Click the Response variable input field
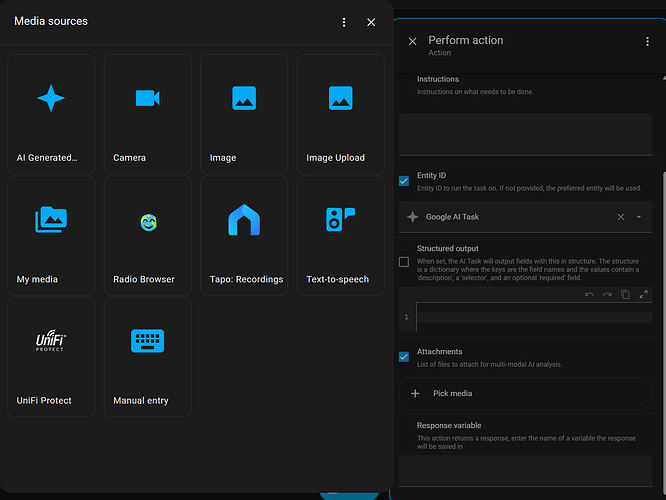 point(524,470)
